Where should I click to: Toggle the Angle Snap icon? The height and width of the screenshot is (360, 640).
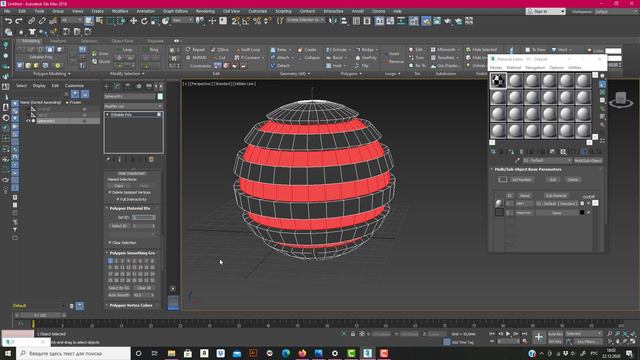pyautogui.click(x=246, y=21)
